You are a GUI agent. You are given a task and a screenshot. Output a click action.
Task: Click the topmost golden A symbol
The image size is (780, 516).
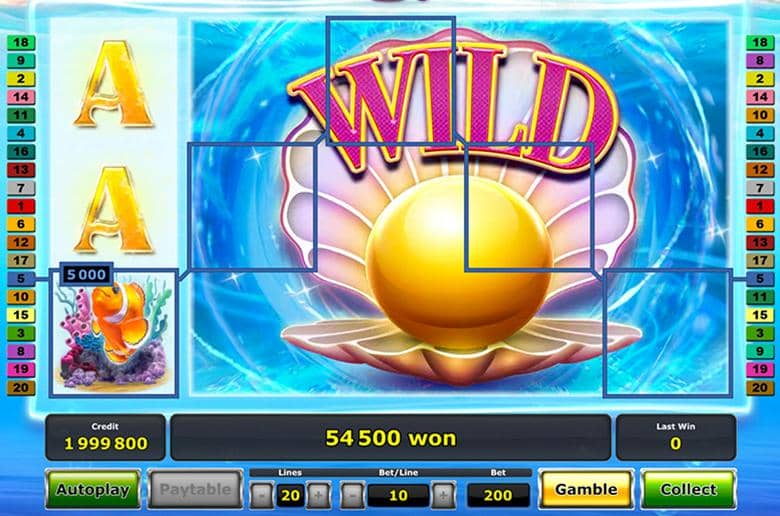[x=114, y=84]
